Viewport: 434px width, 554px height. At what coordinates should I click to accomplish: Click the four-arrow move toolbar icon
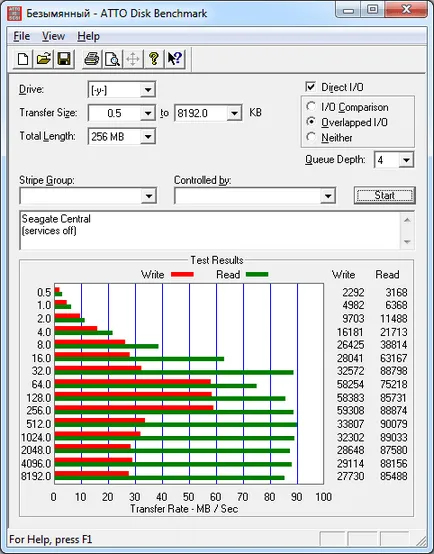pyautogui.click(x=133, y=59)
